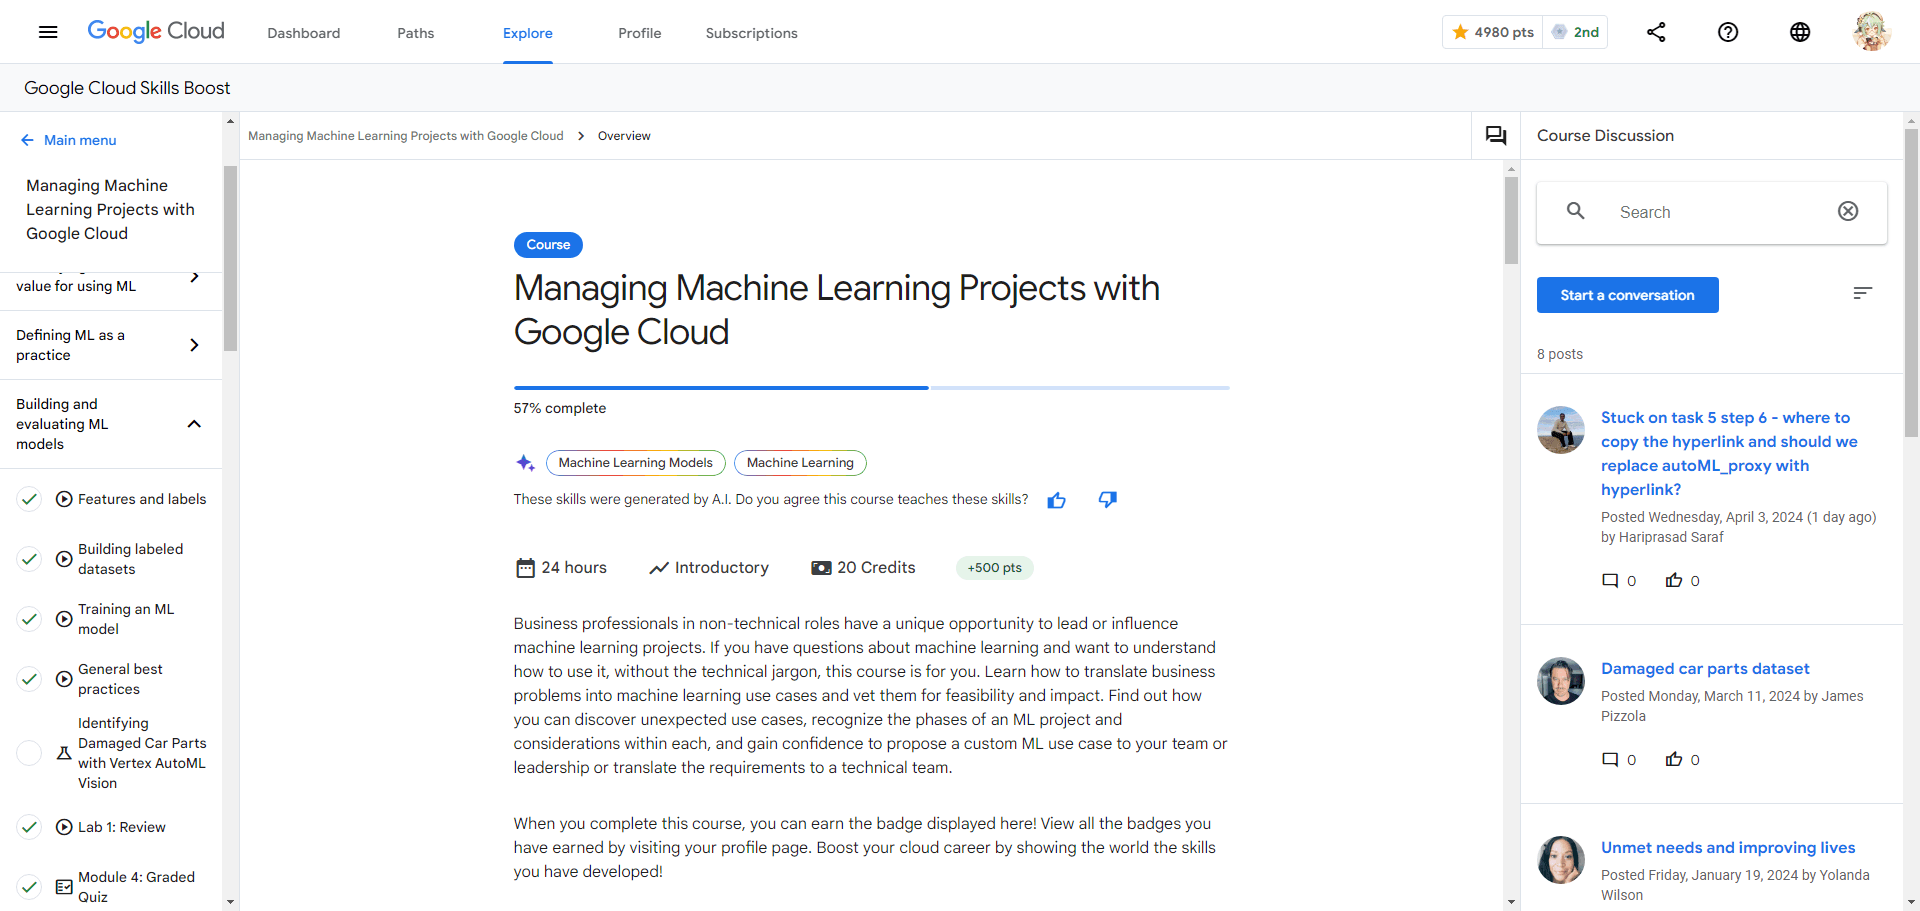Open Lab 1: Review lesson

point(122,827)
